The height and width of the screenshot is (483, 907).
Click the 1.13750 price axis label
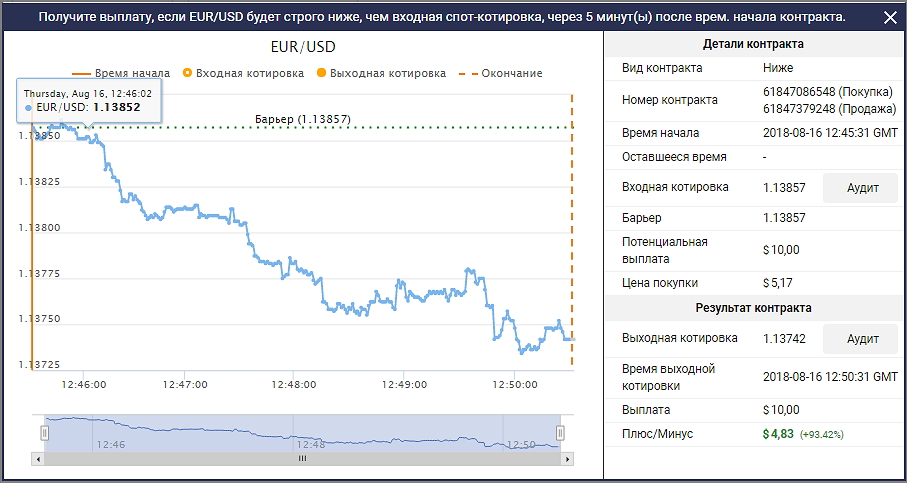(x=39, y=319)
